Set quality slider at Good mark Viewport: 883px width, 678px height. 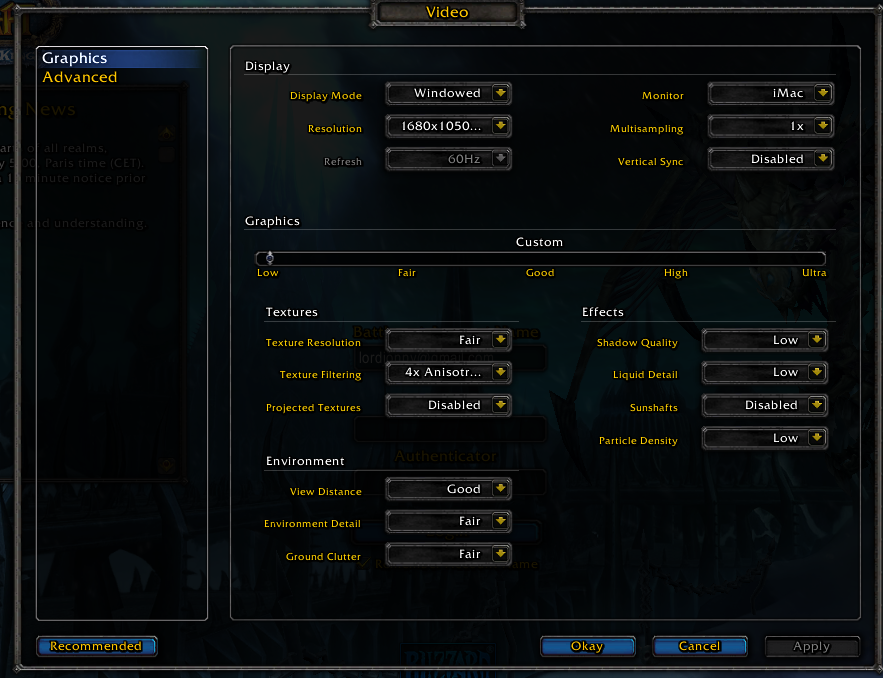click(x=540, y=258)
